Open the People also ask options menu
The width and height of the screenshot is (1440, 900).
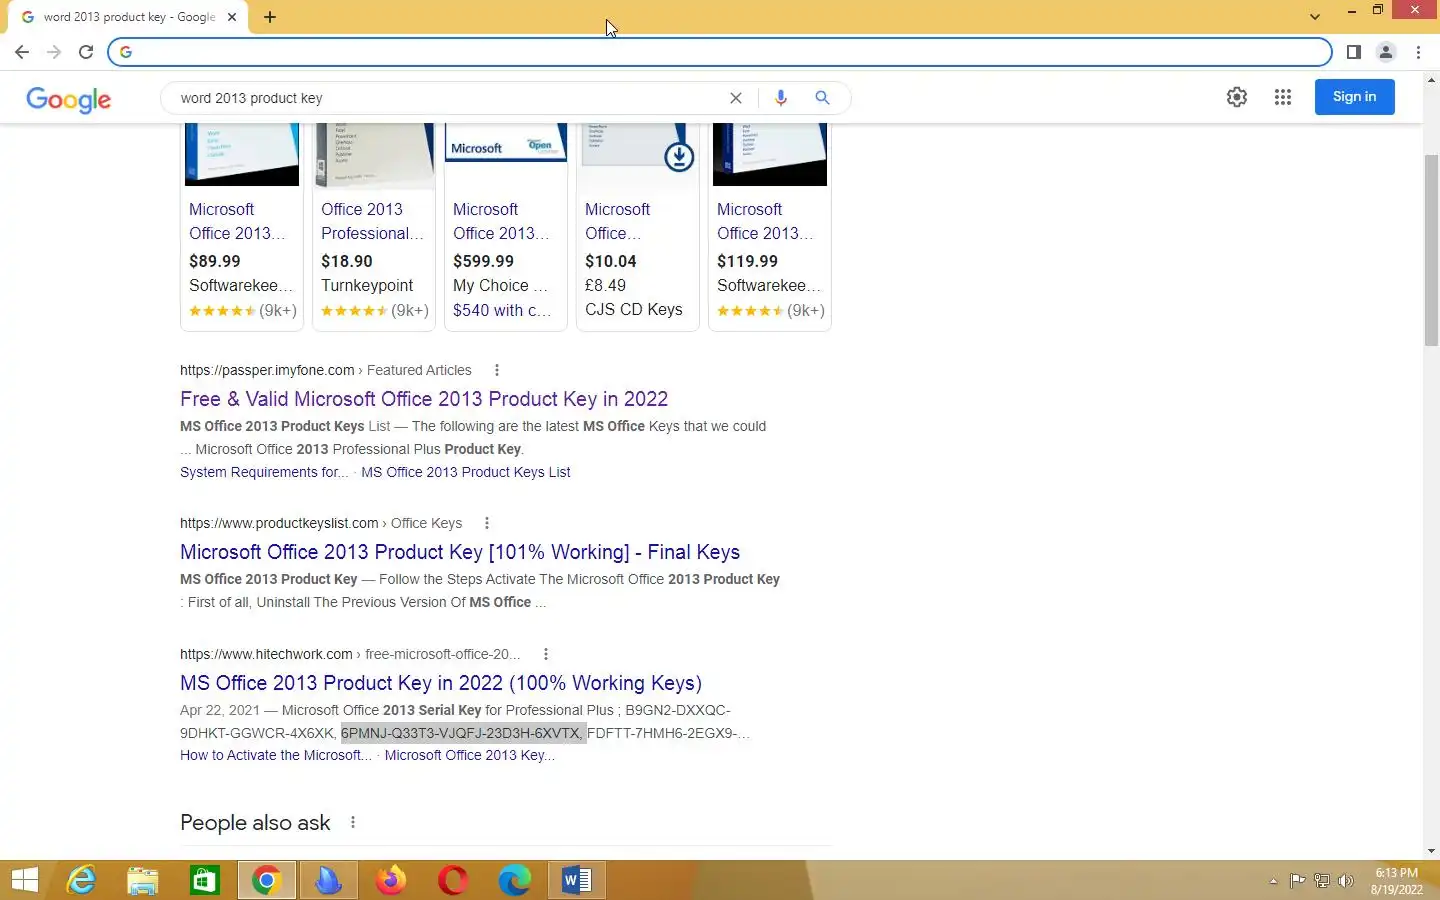pyautogui.click(x=353, y=822)
